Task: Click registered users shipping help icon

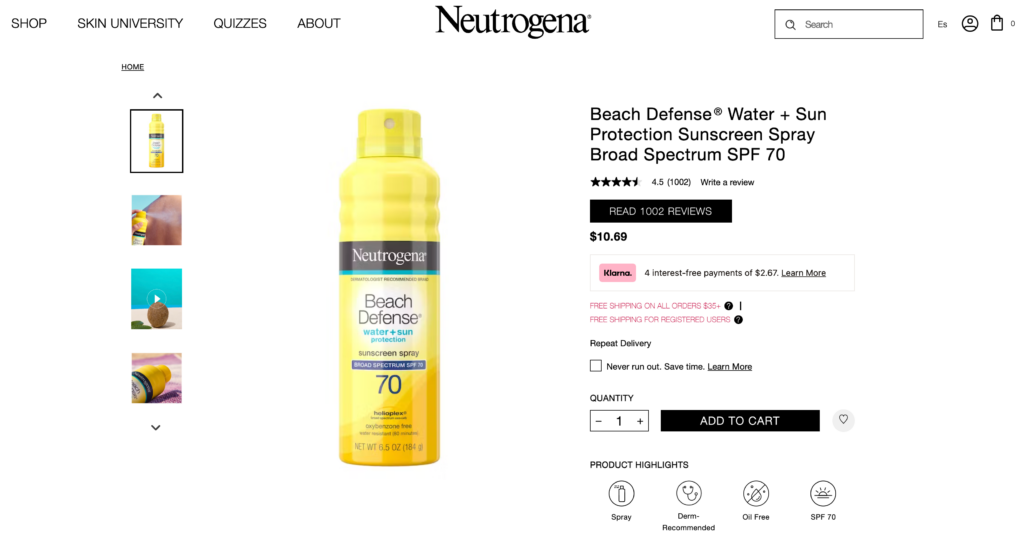Action: pyautogui.click(x=738, y=319)
